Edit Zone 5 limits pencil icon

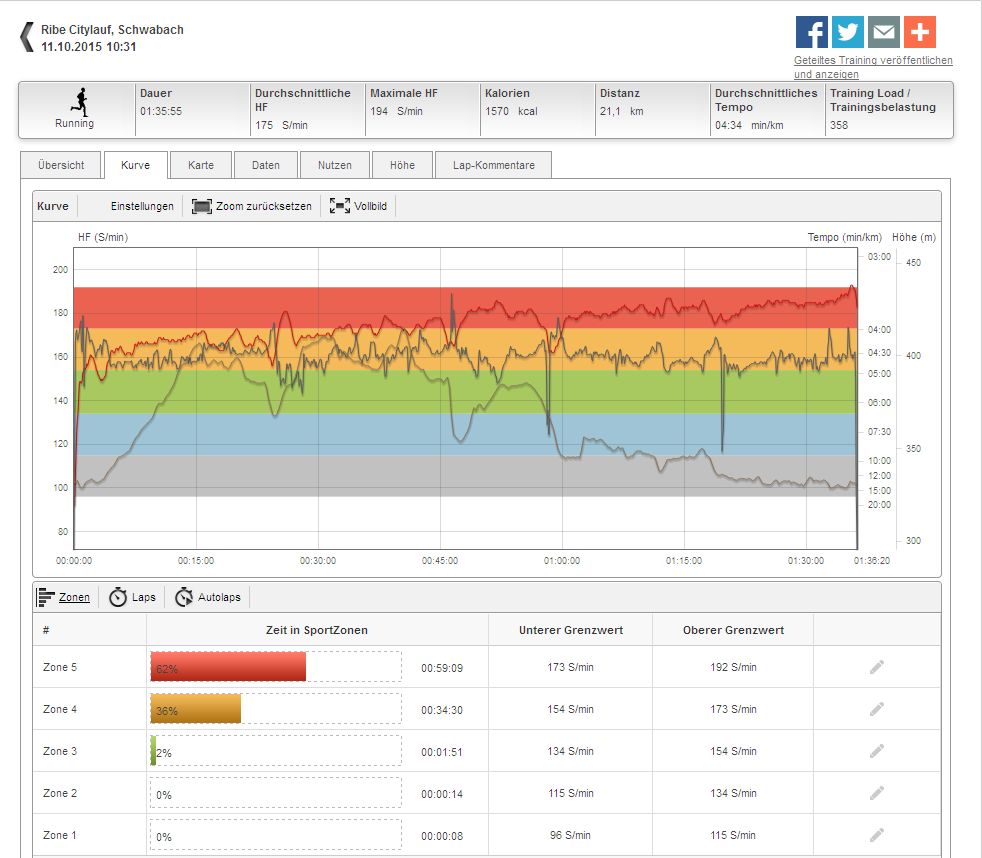877,667
